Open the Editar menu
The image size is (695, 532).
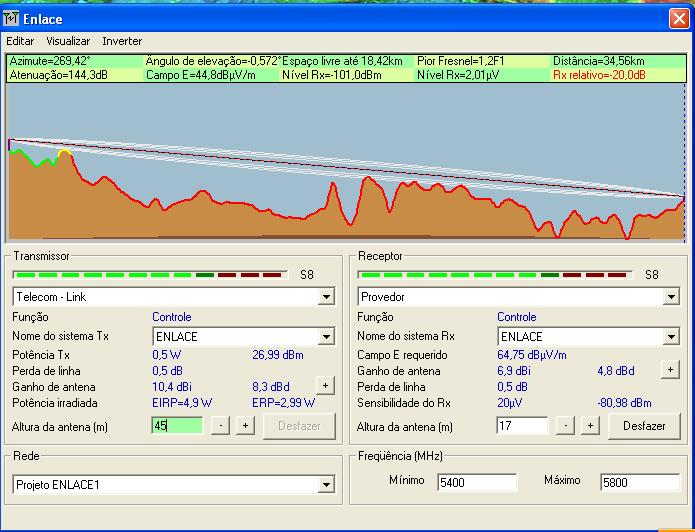(x=20, y=41)
